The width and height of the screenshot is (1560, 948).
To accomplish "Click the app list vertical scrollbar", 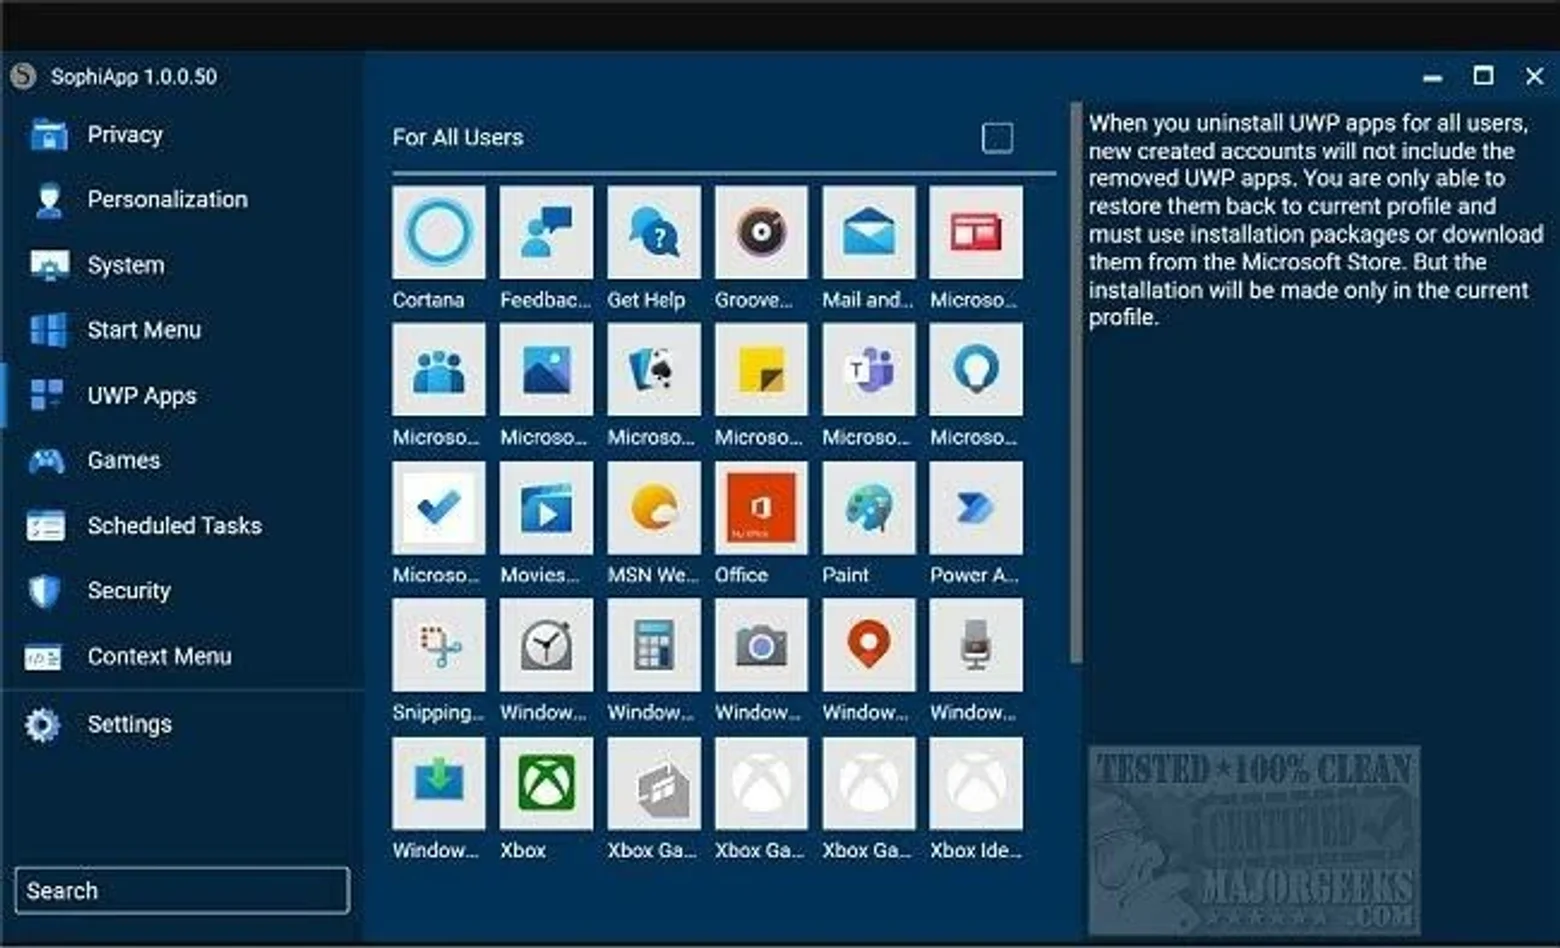I will tap(1076, 382).
